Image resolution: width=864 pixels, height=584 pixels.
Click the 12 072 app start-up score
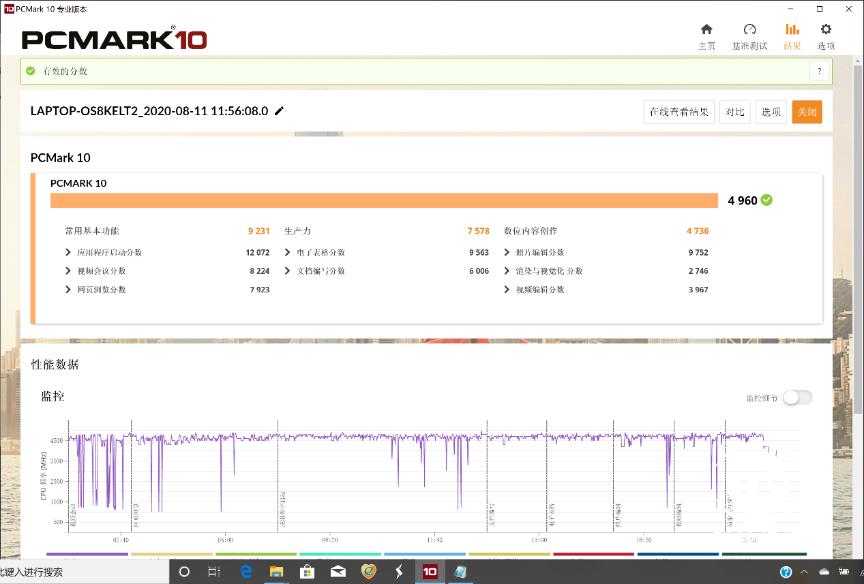point(257,252)
